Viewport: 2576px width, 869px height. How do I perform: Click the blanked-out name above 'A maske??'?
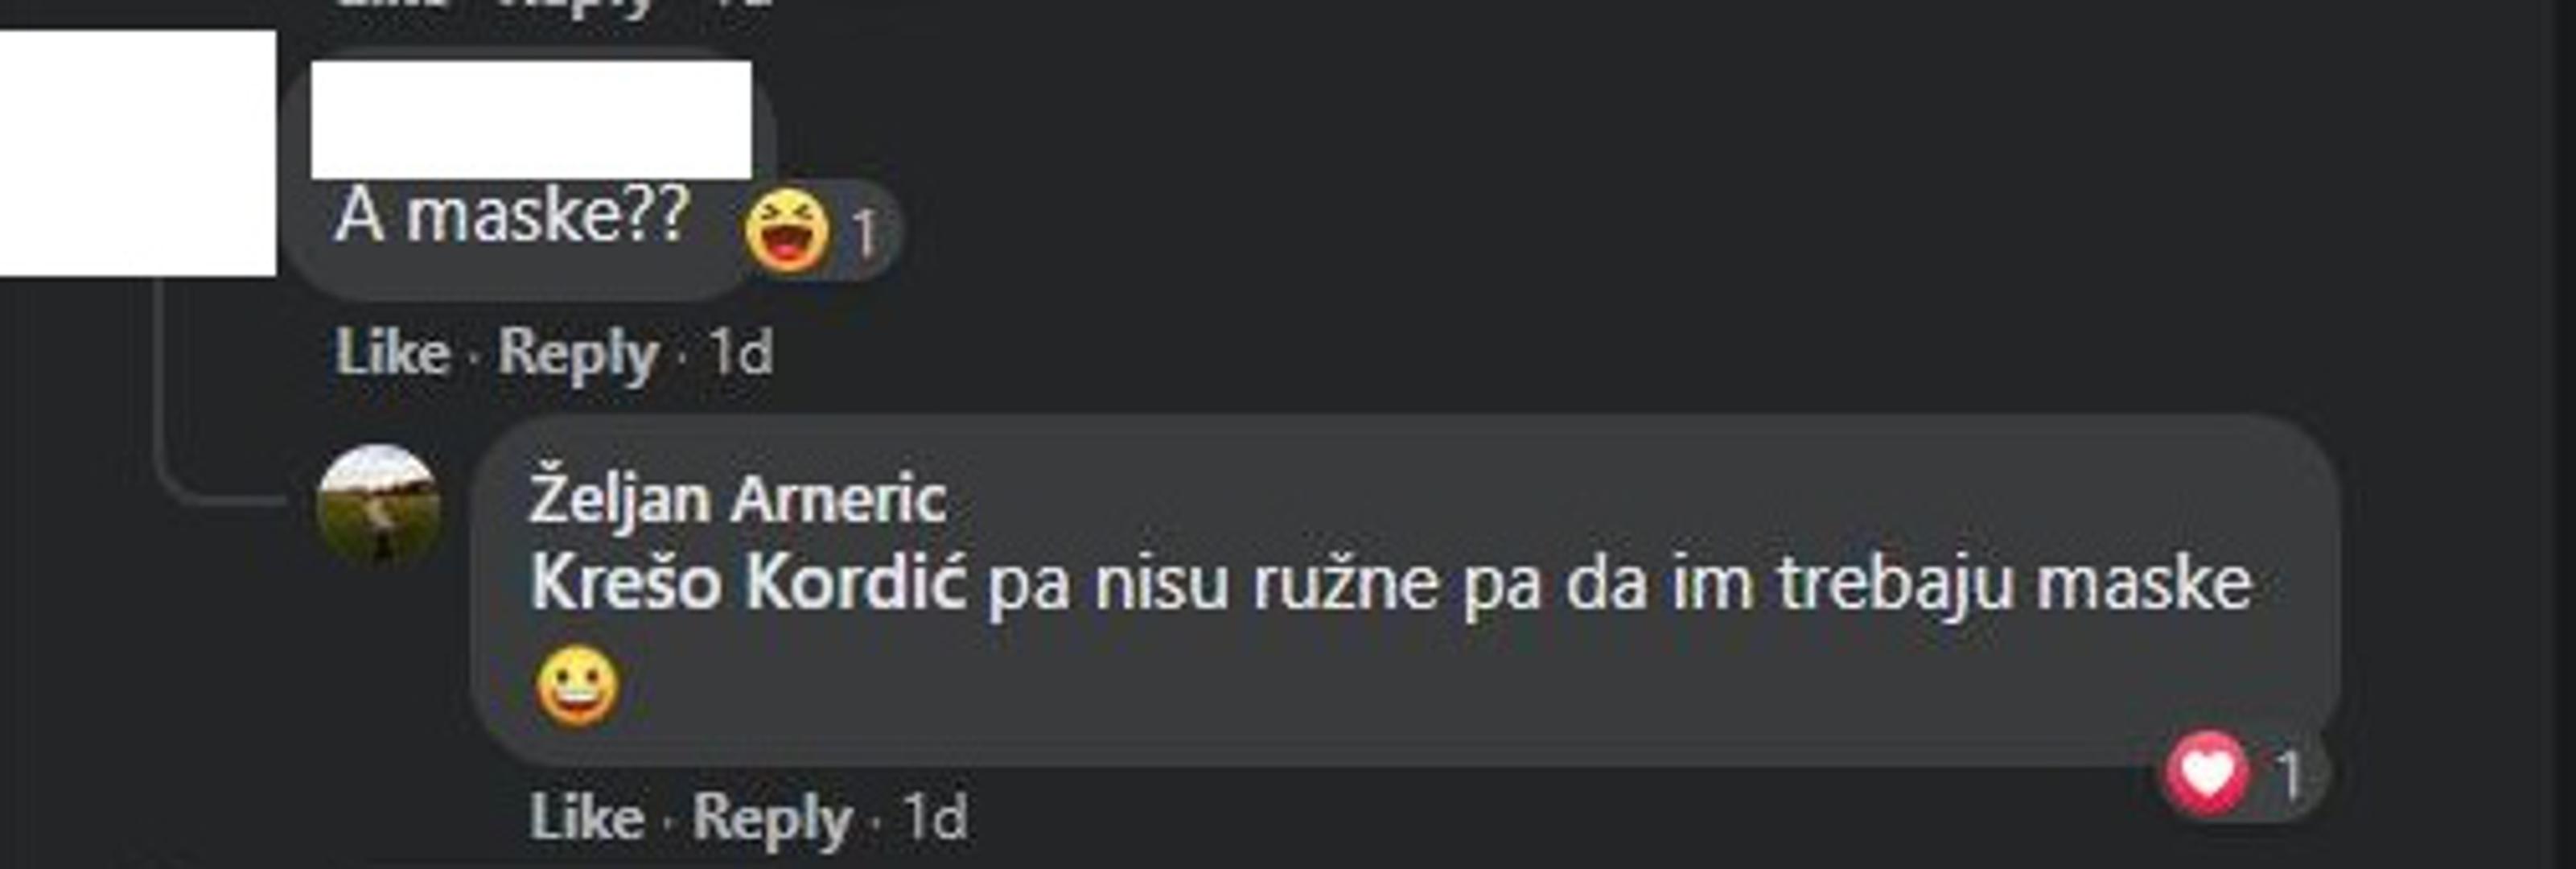(531, 120)
